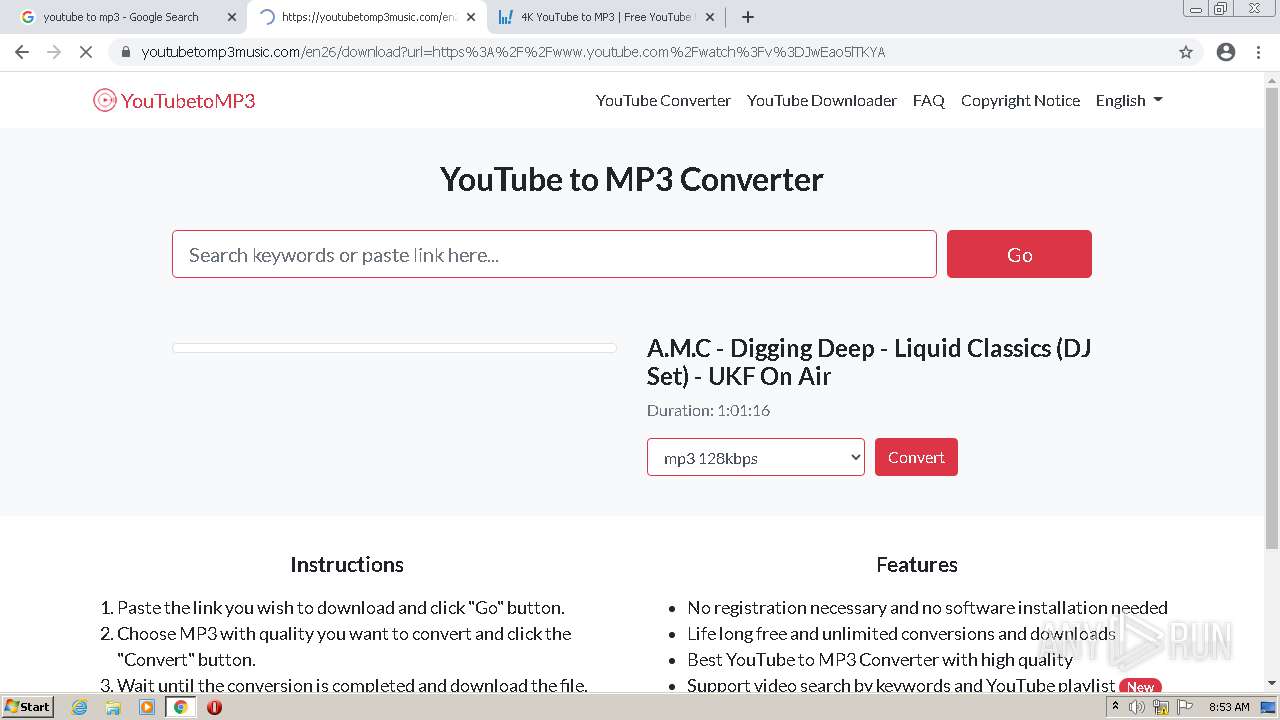The width and height of the screenshot is (1280, 720).
Task: Open YouTube Downloader nav link
Action: point(822,100)
